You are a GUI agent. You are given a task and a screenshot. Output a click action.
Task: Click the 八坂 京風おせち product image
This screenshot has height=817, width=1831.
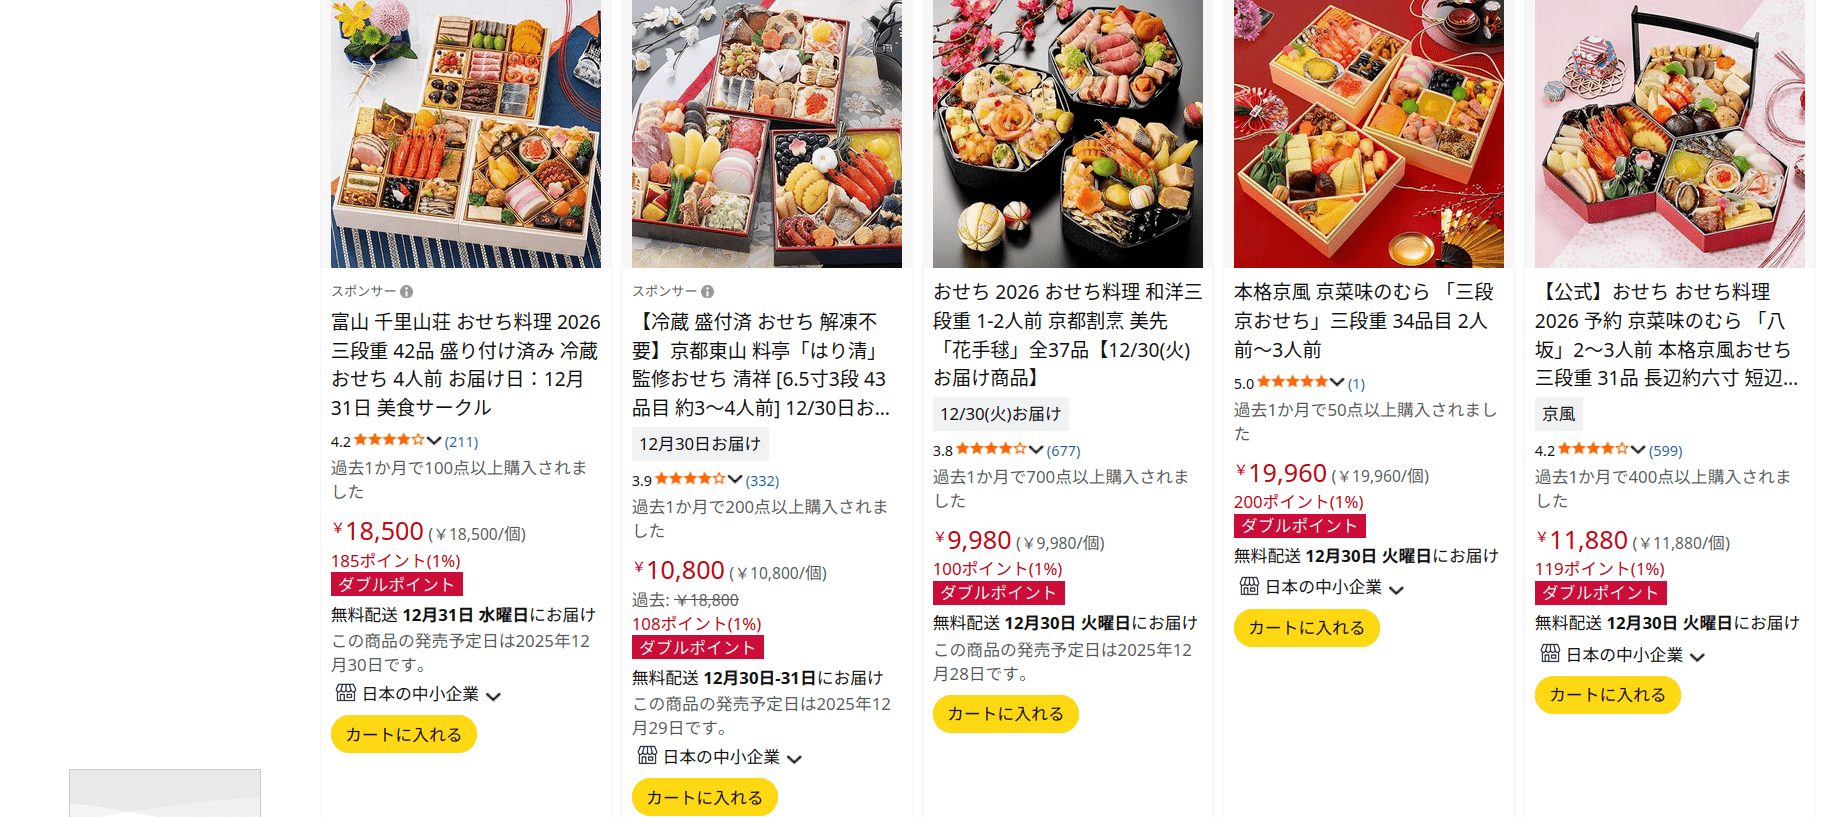1670,134
